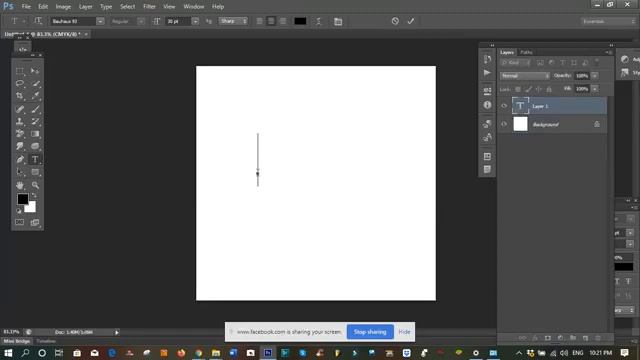This screenshot has height=360, width=640.
Task: Select the Clone Stamp tool
Action: [x=20, y=121]
